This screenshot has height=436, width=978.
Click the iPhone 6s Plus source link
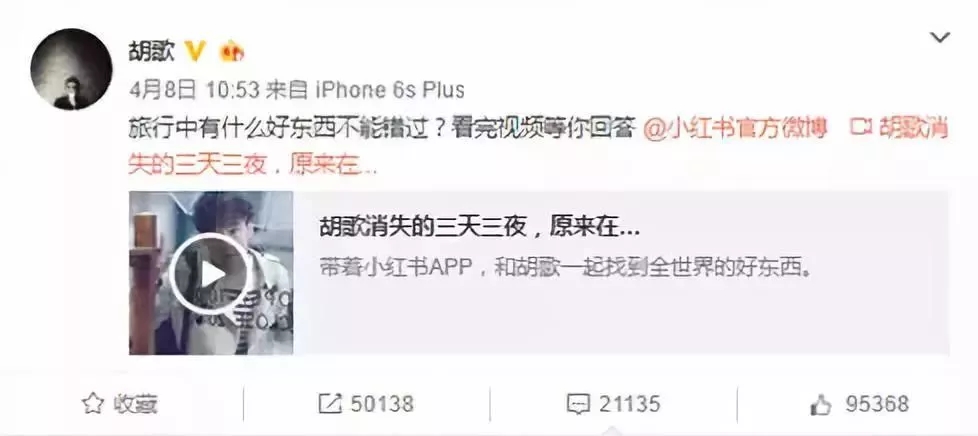(390, 90)
